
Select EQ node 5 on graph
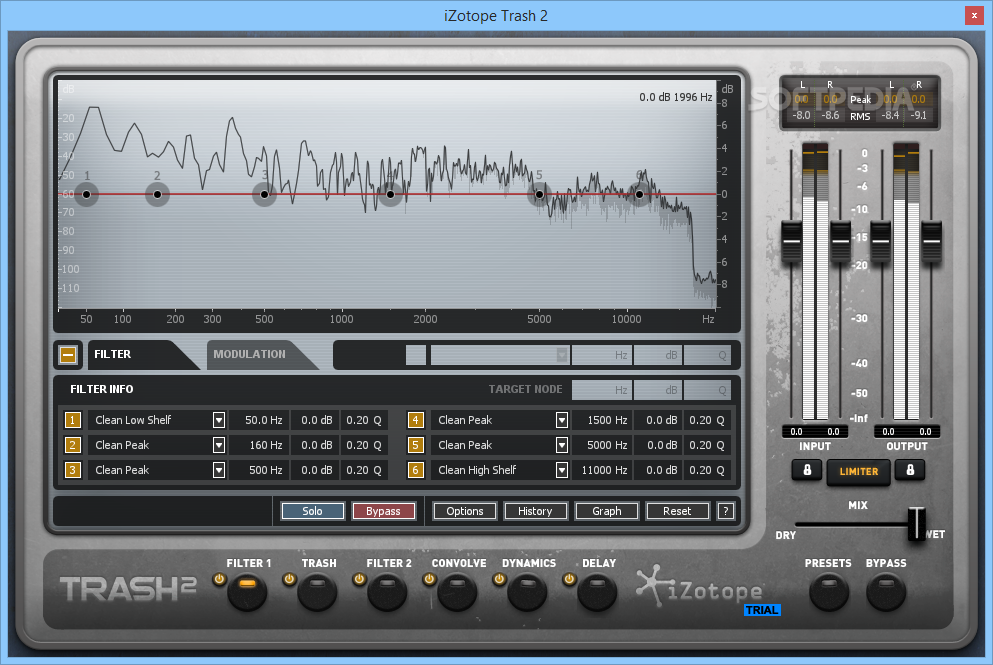click(x=539, y=194)
